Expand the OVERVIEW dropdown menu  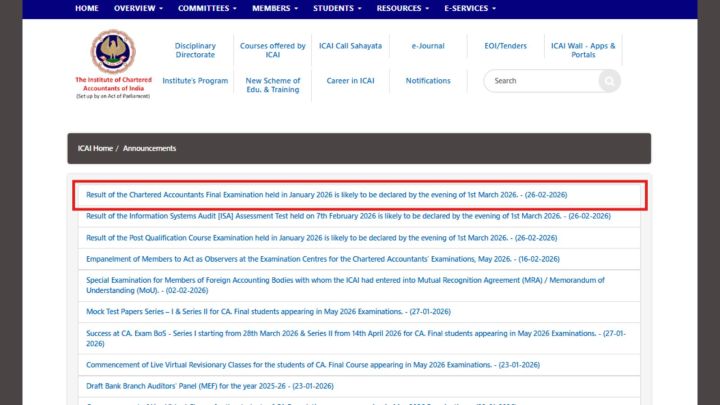(x=138, y=8)
